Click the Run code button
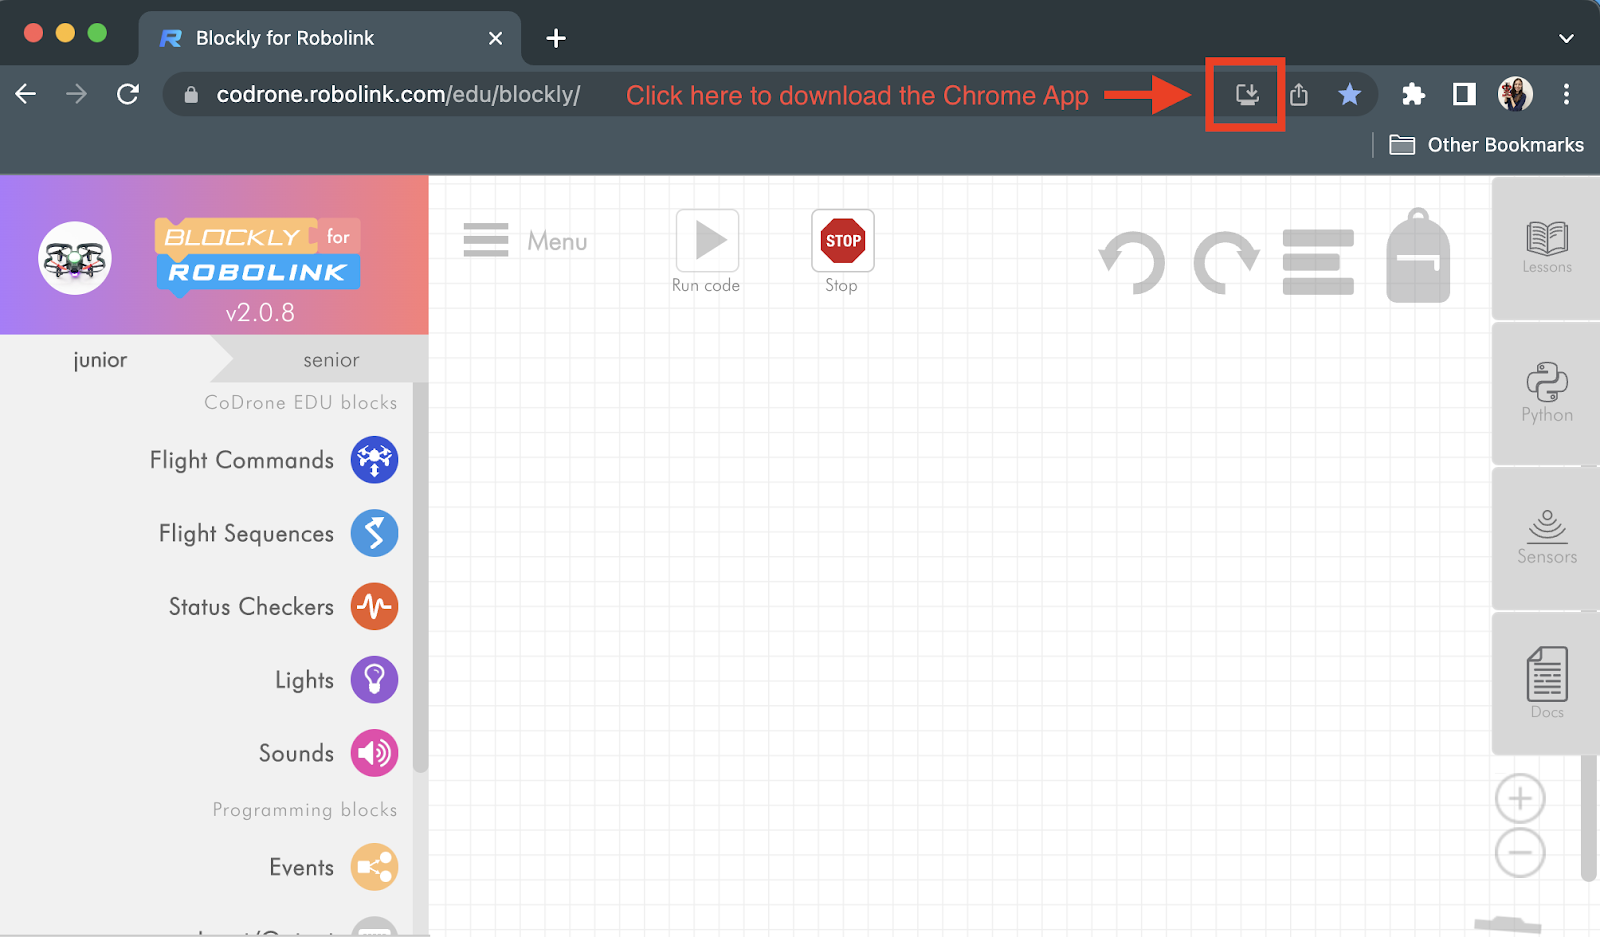The height and width of the screenshot is (937, 1600). pyautogui.click(x=707, y=251)
